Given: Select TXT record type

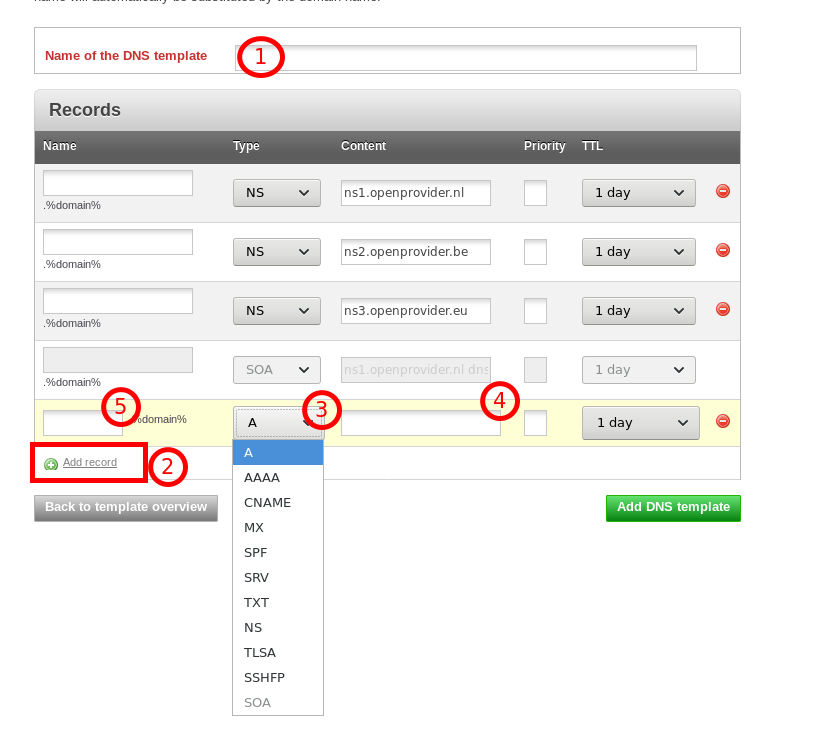Looking at the screenshot, I should coord(278,603).
